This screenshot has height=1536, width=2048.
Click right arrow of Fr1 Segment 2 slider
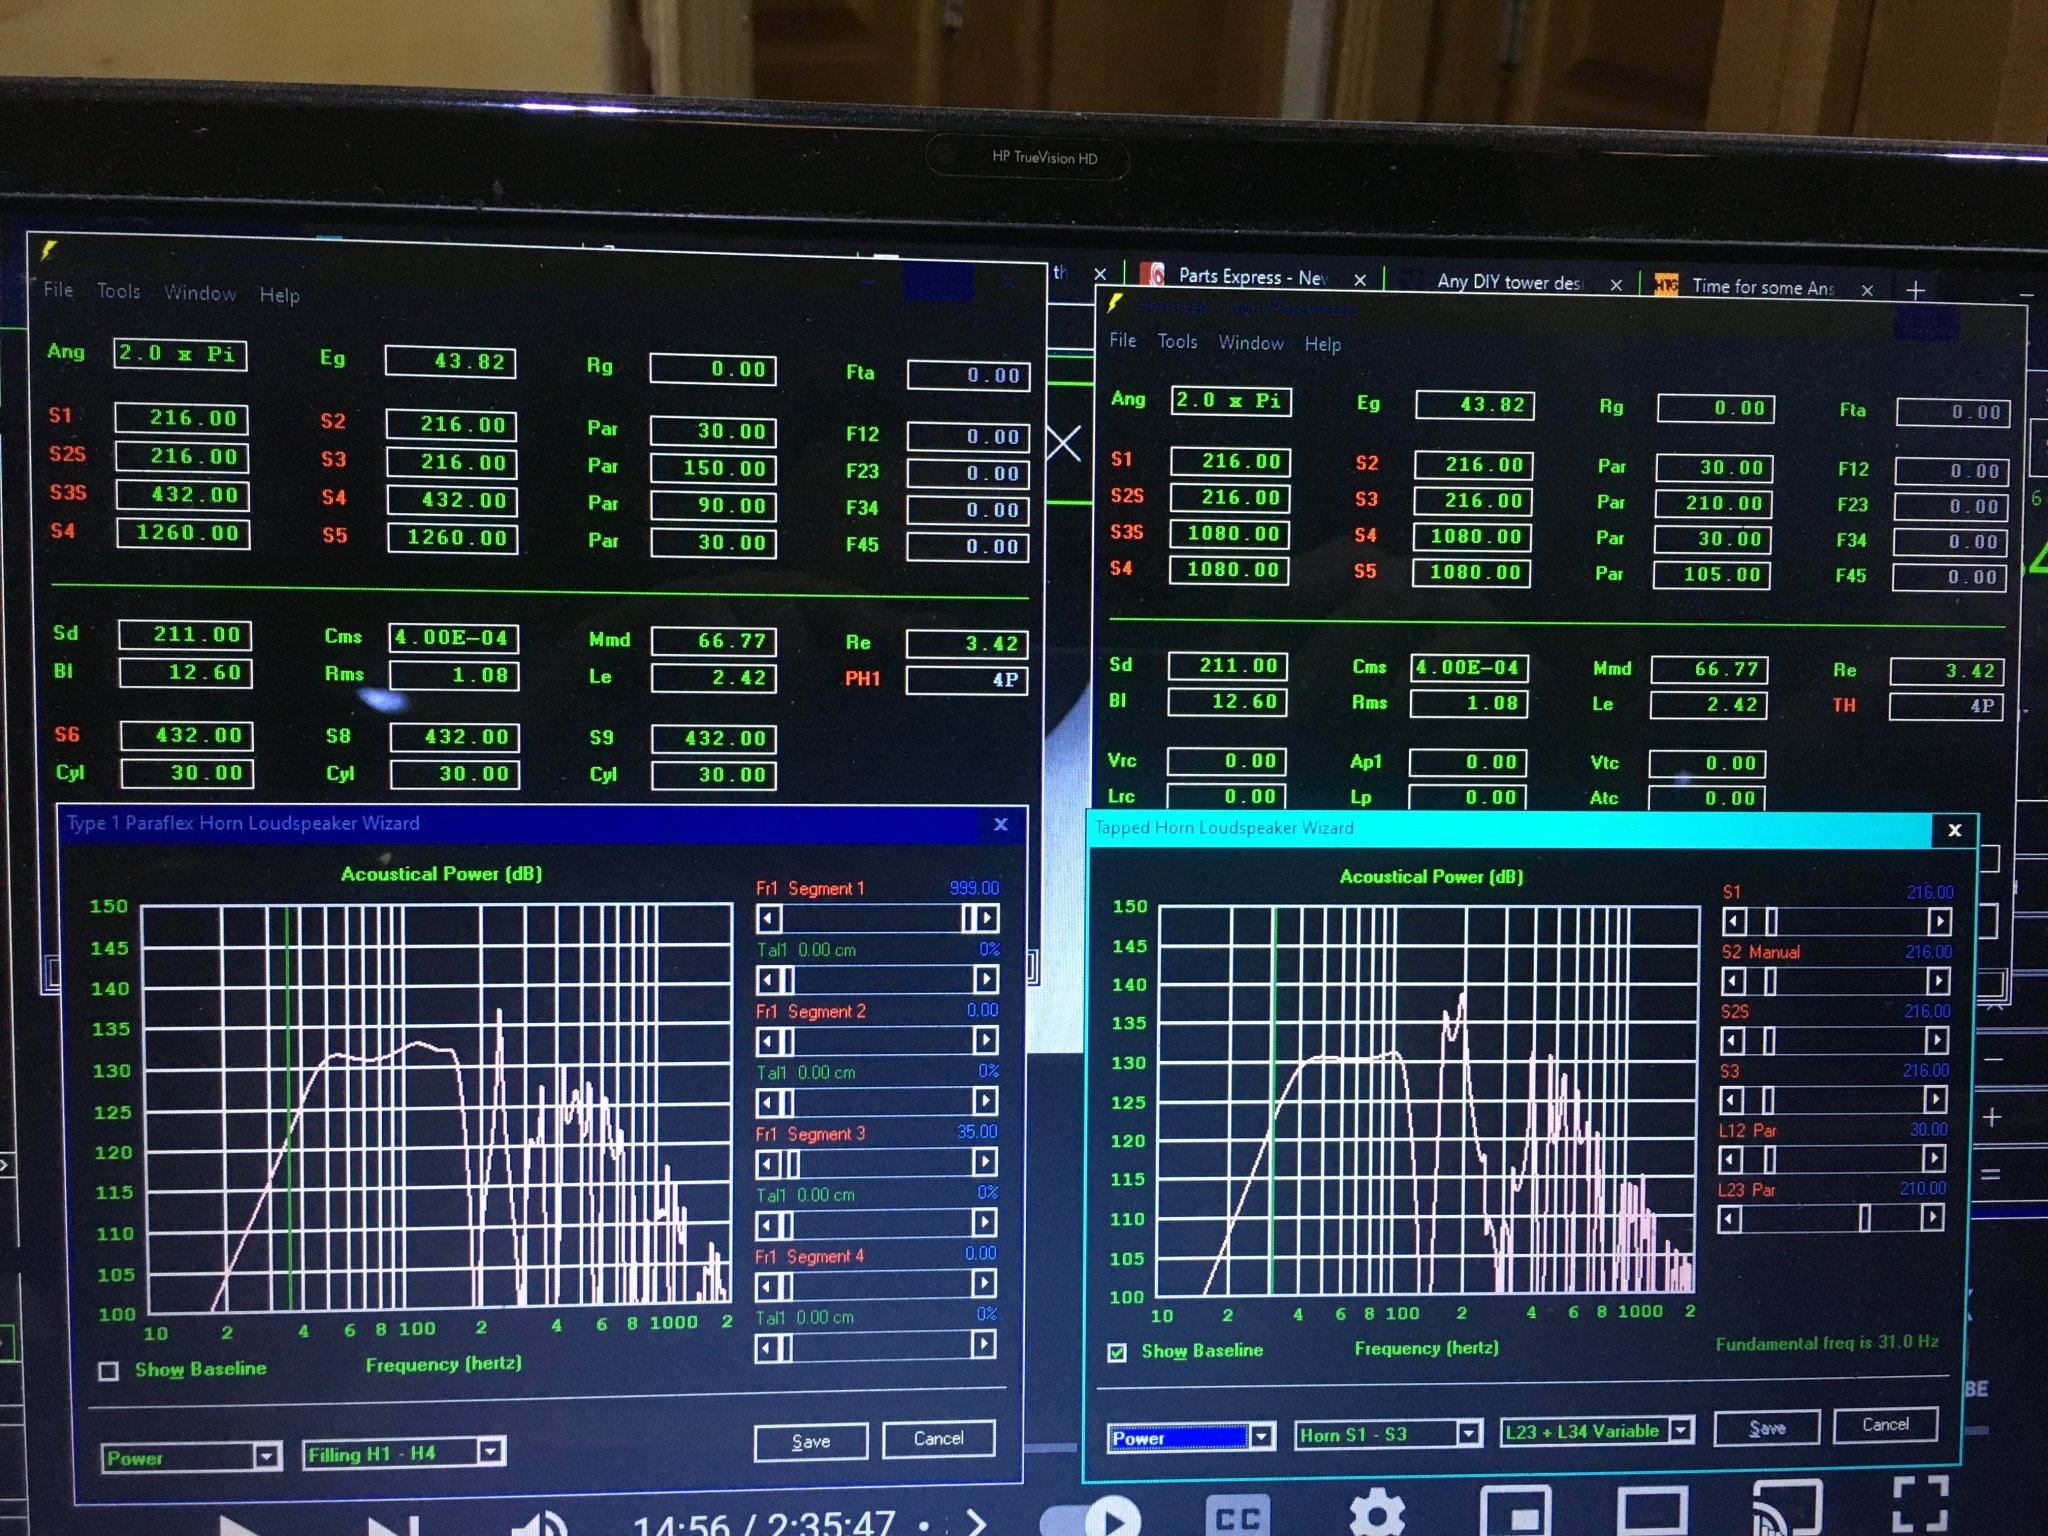(x=986, y=1040)
